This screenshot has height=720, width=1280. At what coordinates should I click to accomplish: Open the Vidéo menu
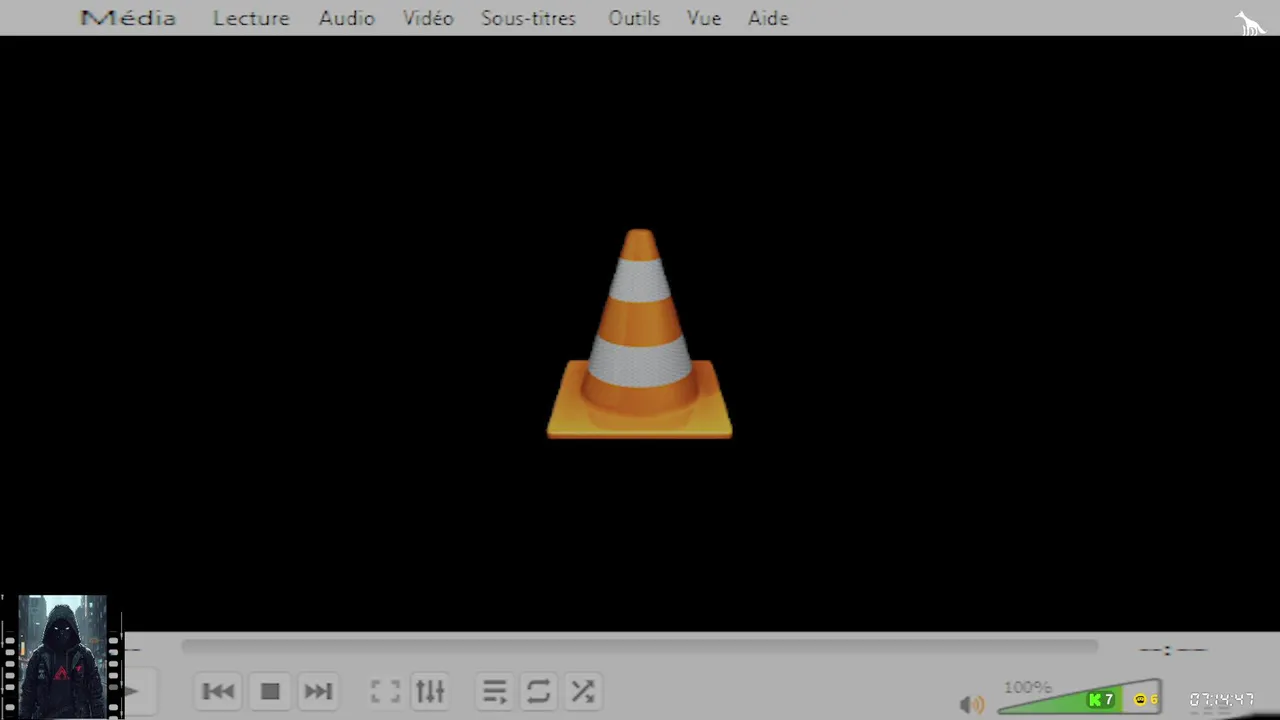(428, 18)
